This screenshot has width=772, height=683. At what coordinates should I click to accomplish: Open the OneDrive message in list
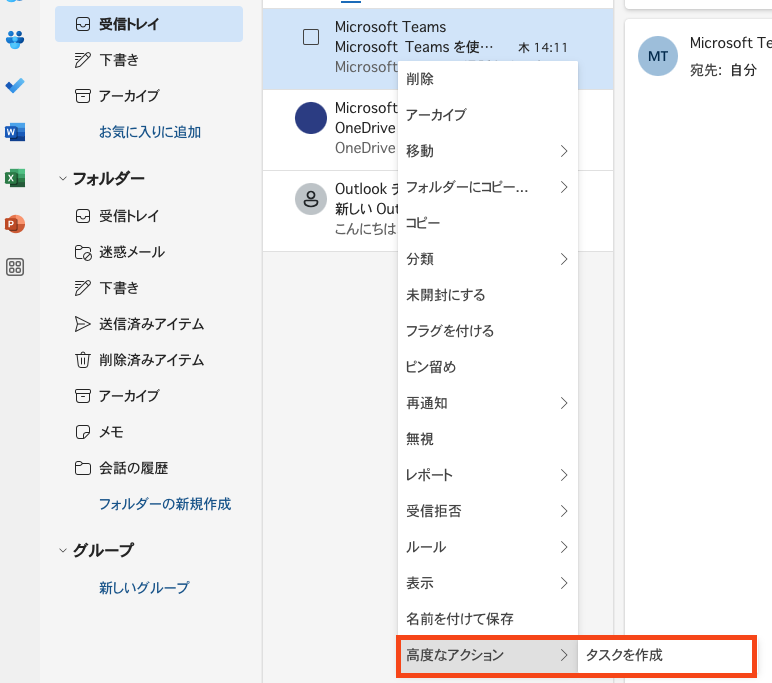pos(330,130)
